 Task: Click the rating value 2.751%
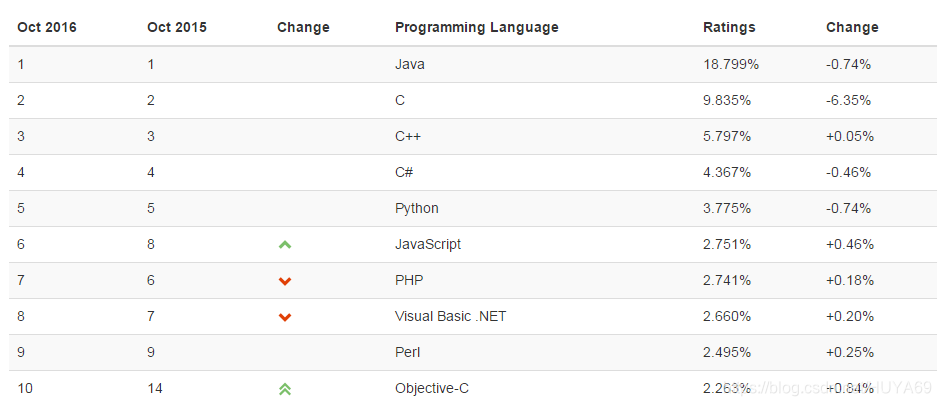[x=727, y=244]
